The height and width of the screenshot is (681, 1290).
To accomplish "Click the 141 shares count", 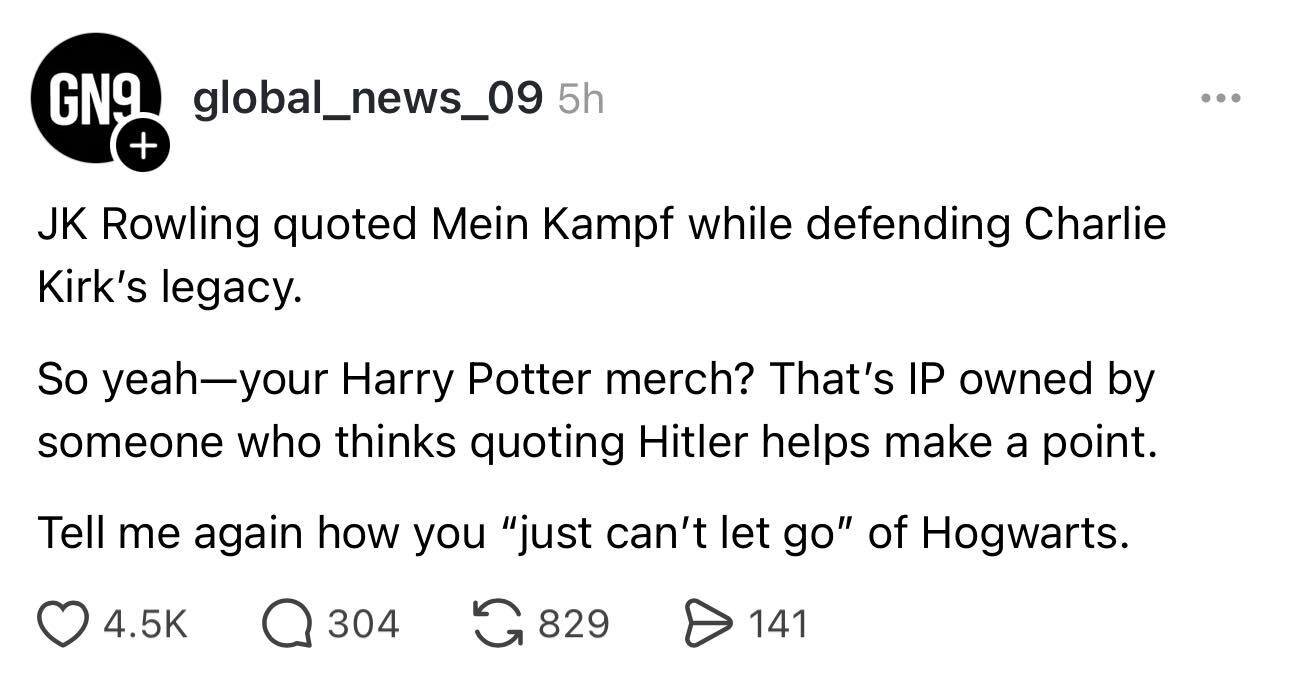I will pyautogui.click(x=778, y=625).
